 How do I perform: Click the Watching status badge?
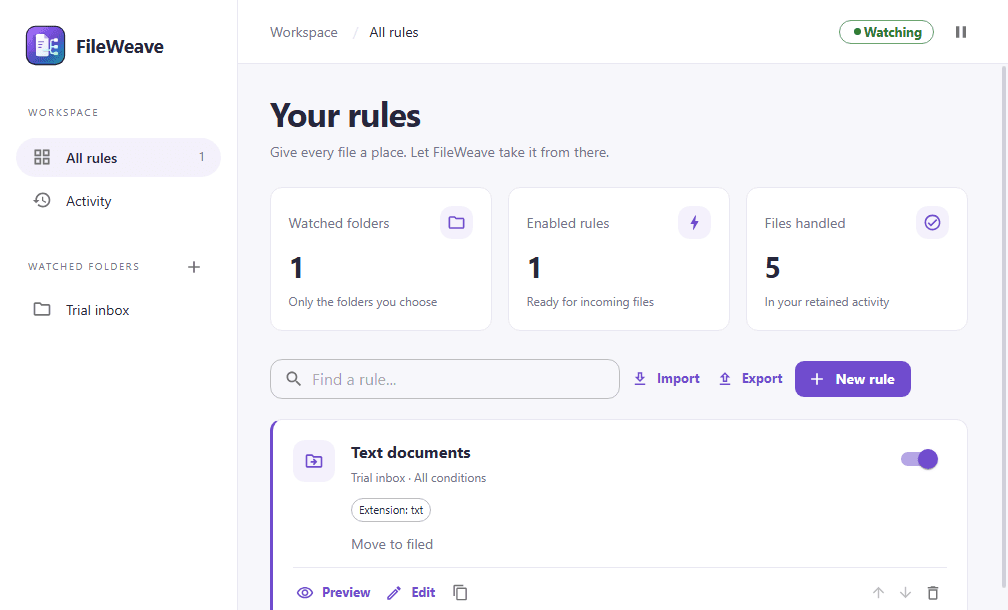pyautogui.click(x=886, y=32)
